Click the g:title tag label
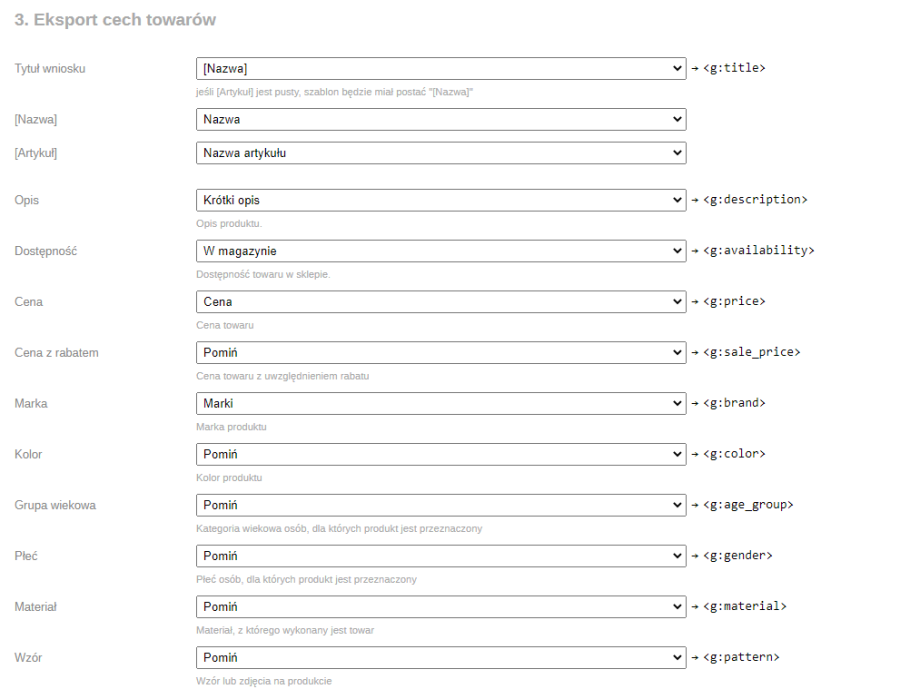The width and height of the screenshot is (920, 689). click(x=735, y=68)
